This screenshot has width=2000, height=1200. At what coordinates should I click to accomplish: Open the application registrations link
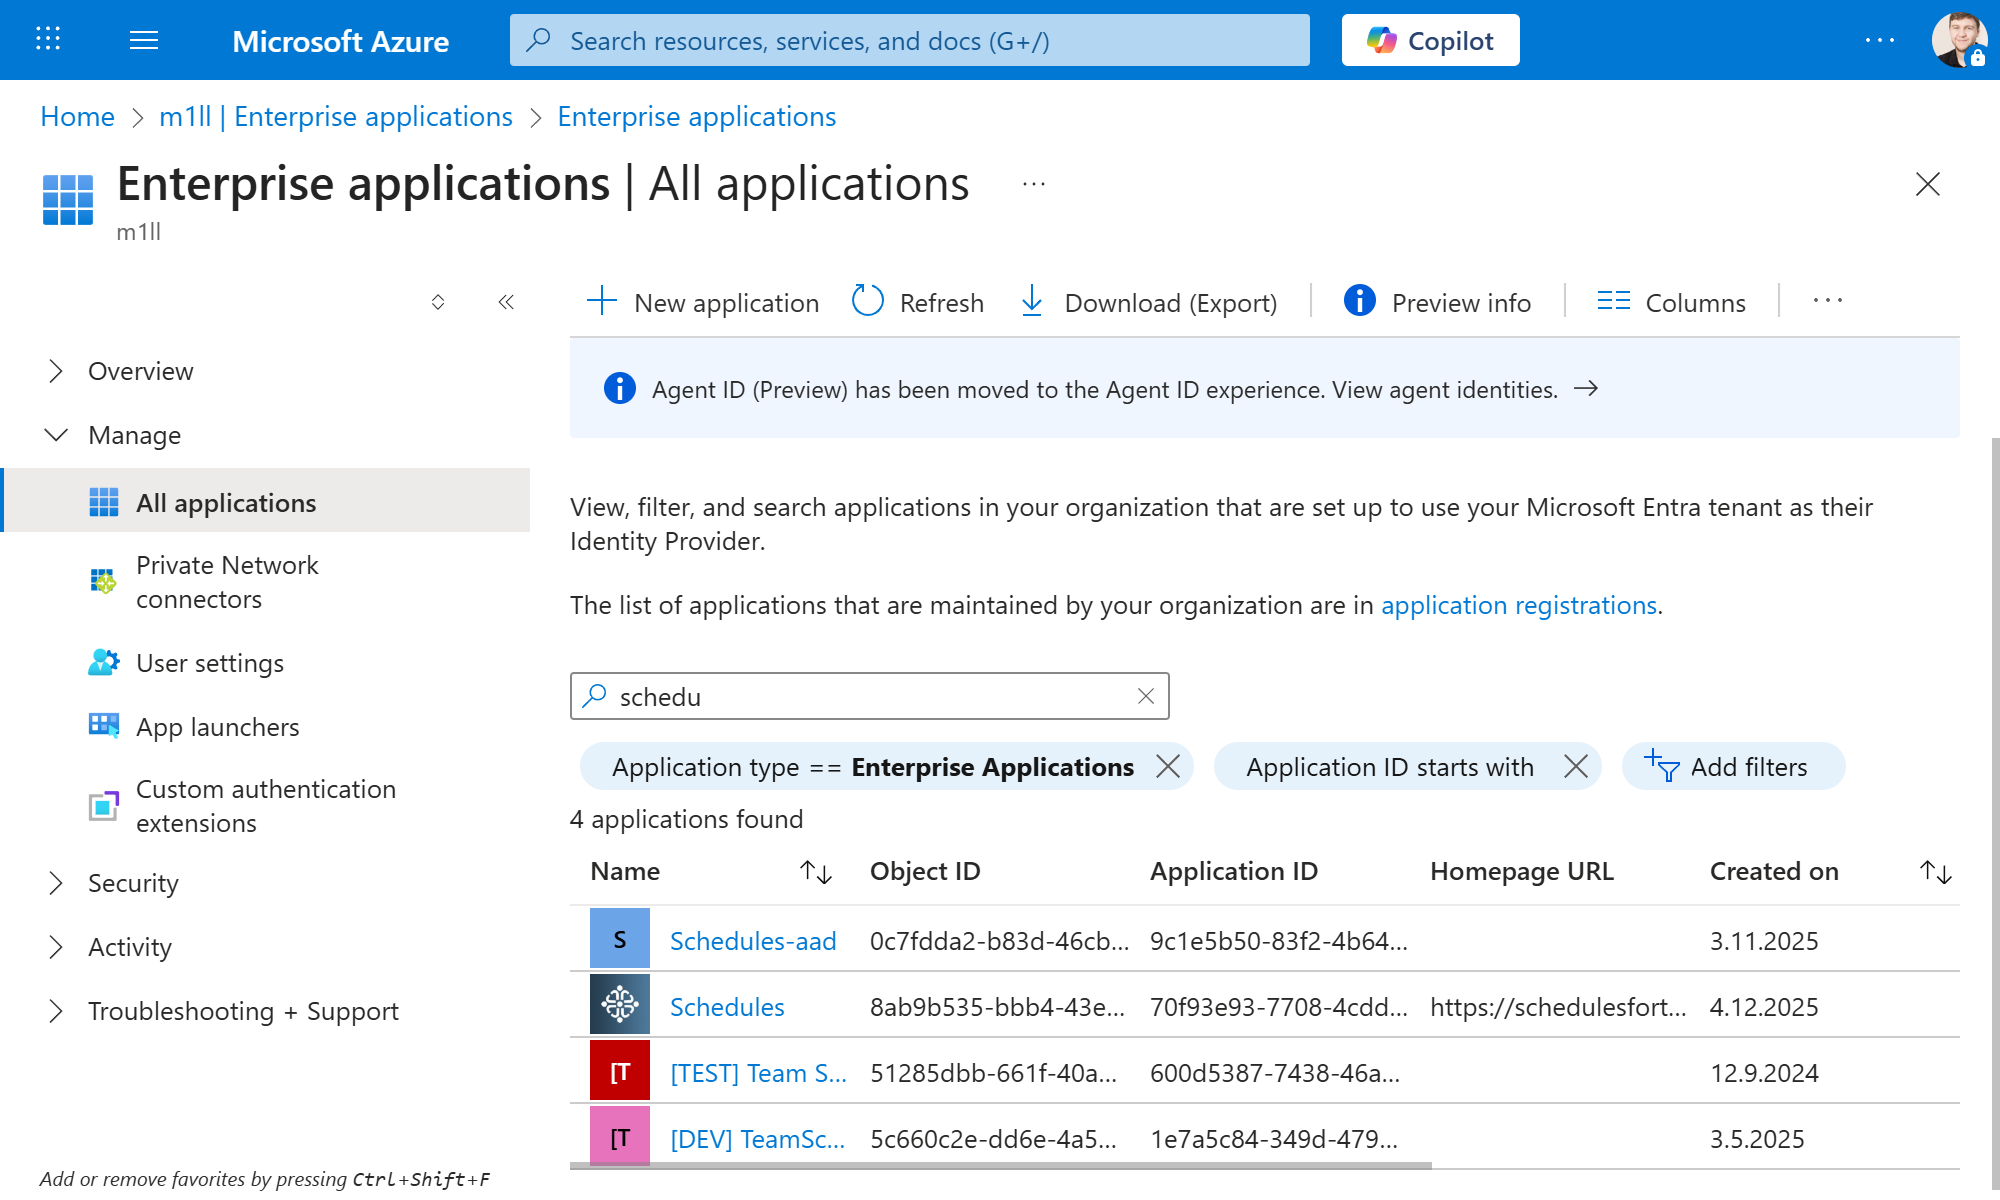click(1518, 605)
